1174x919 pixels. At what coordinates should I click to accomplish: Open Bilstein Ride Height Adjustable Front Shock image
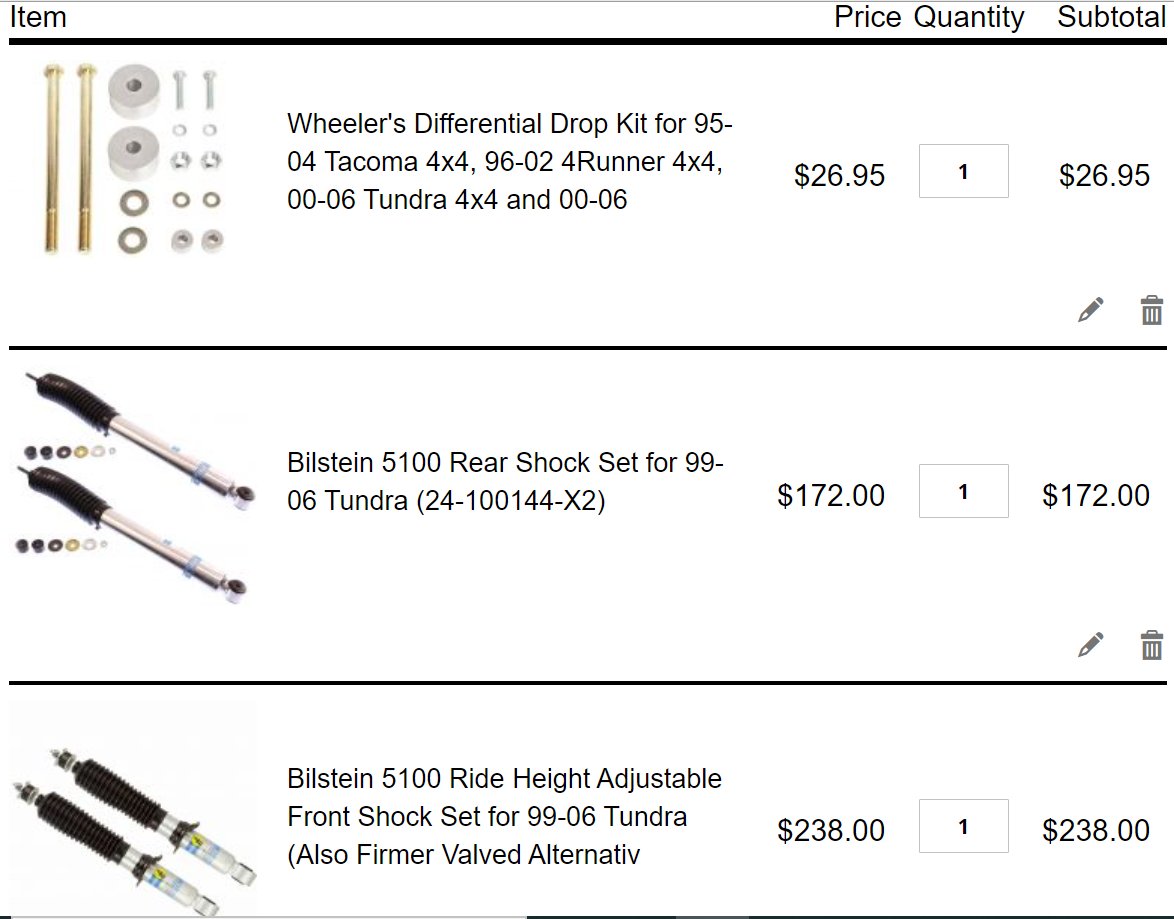[x=135, y=809]
